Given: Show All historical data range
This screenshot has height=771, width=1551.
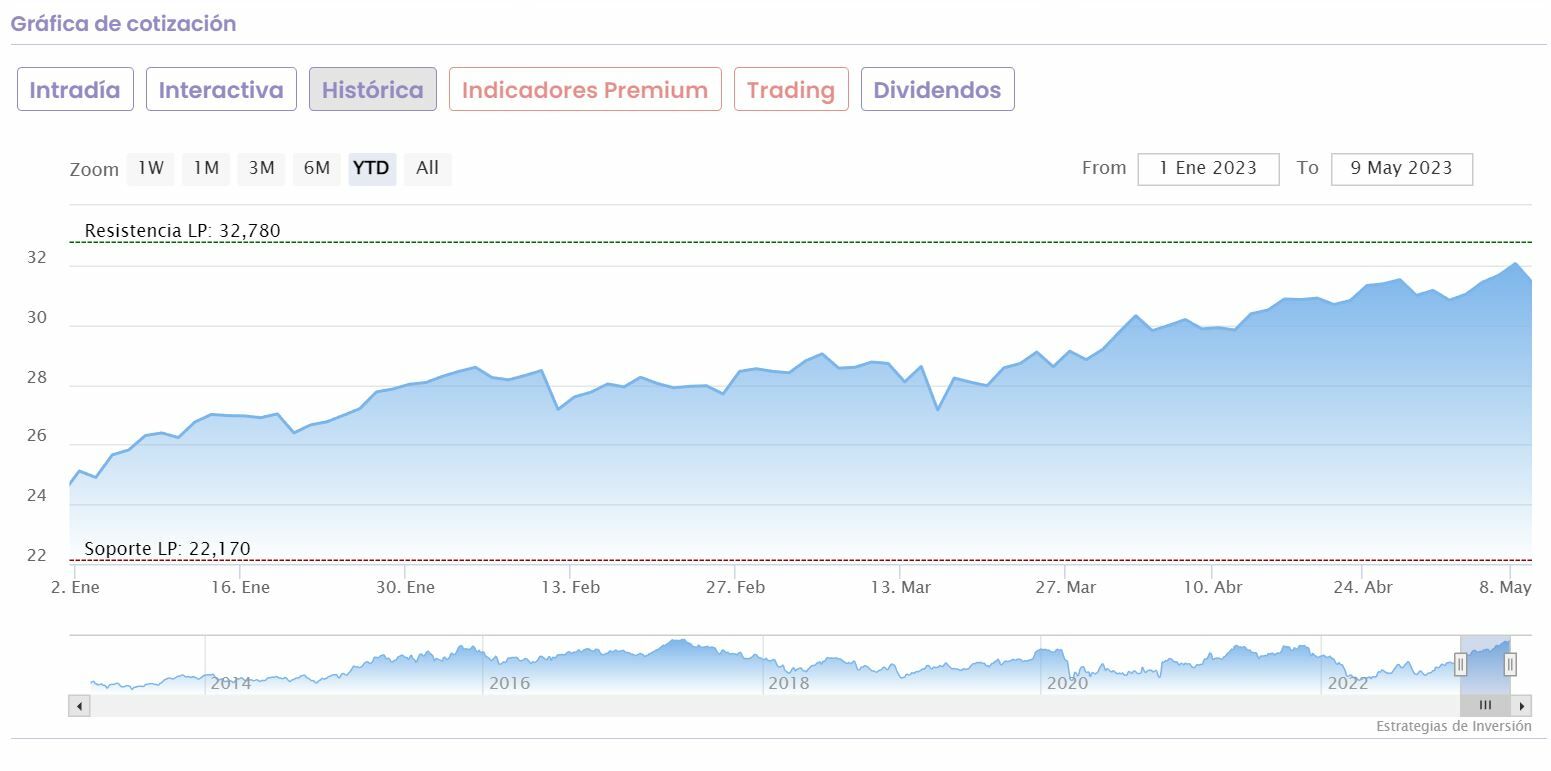Looking at the screenshot, I should (428, 169).
